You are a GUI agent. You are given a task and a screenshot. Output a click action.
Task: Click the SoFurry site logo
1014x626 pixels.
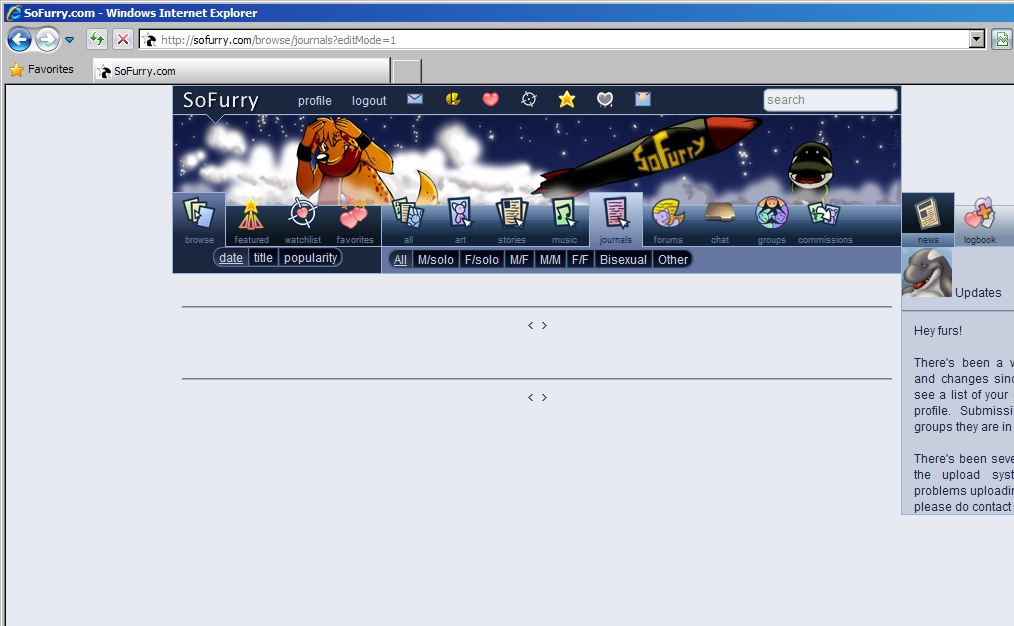pyautogui.click(x=221, y=100)
